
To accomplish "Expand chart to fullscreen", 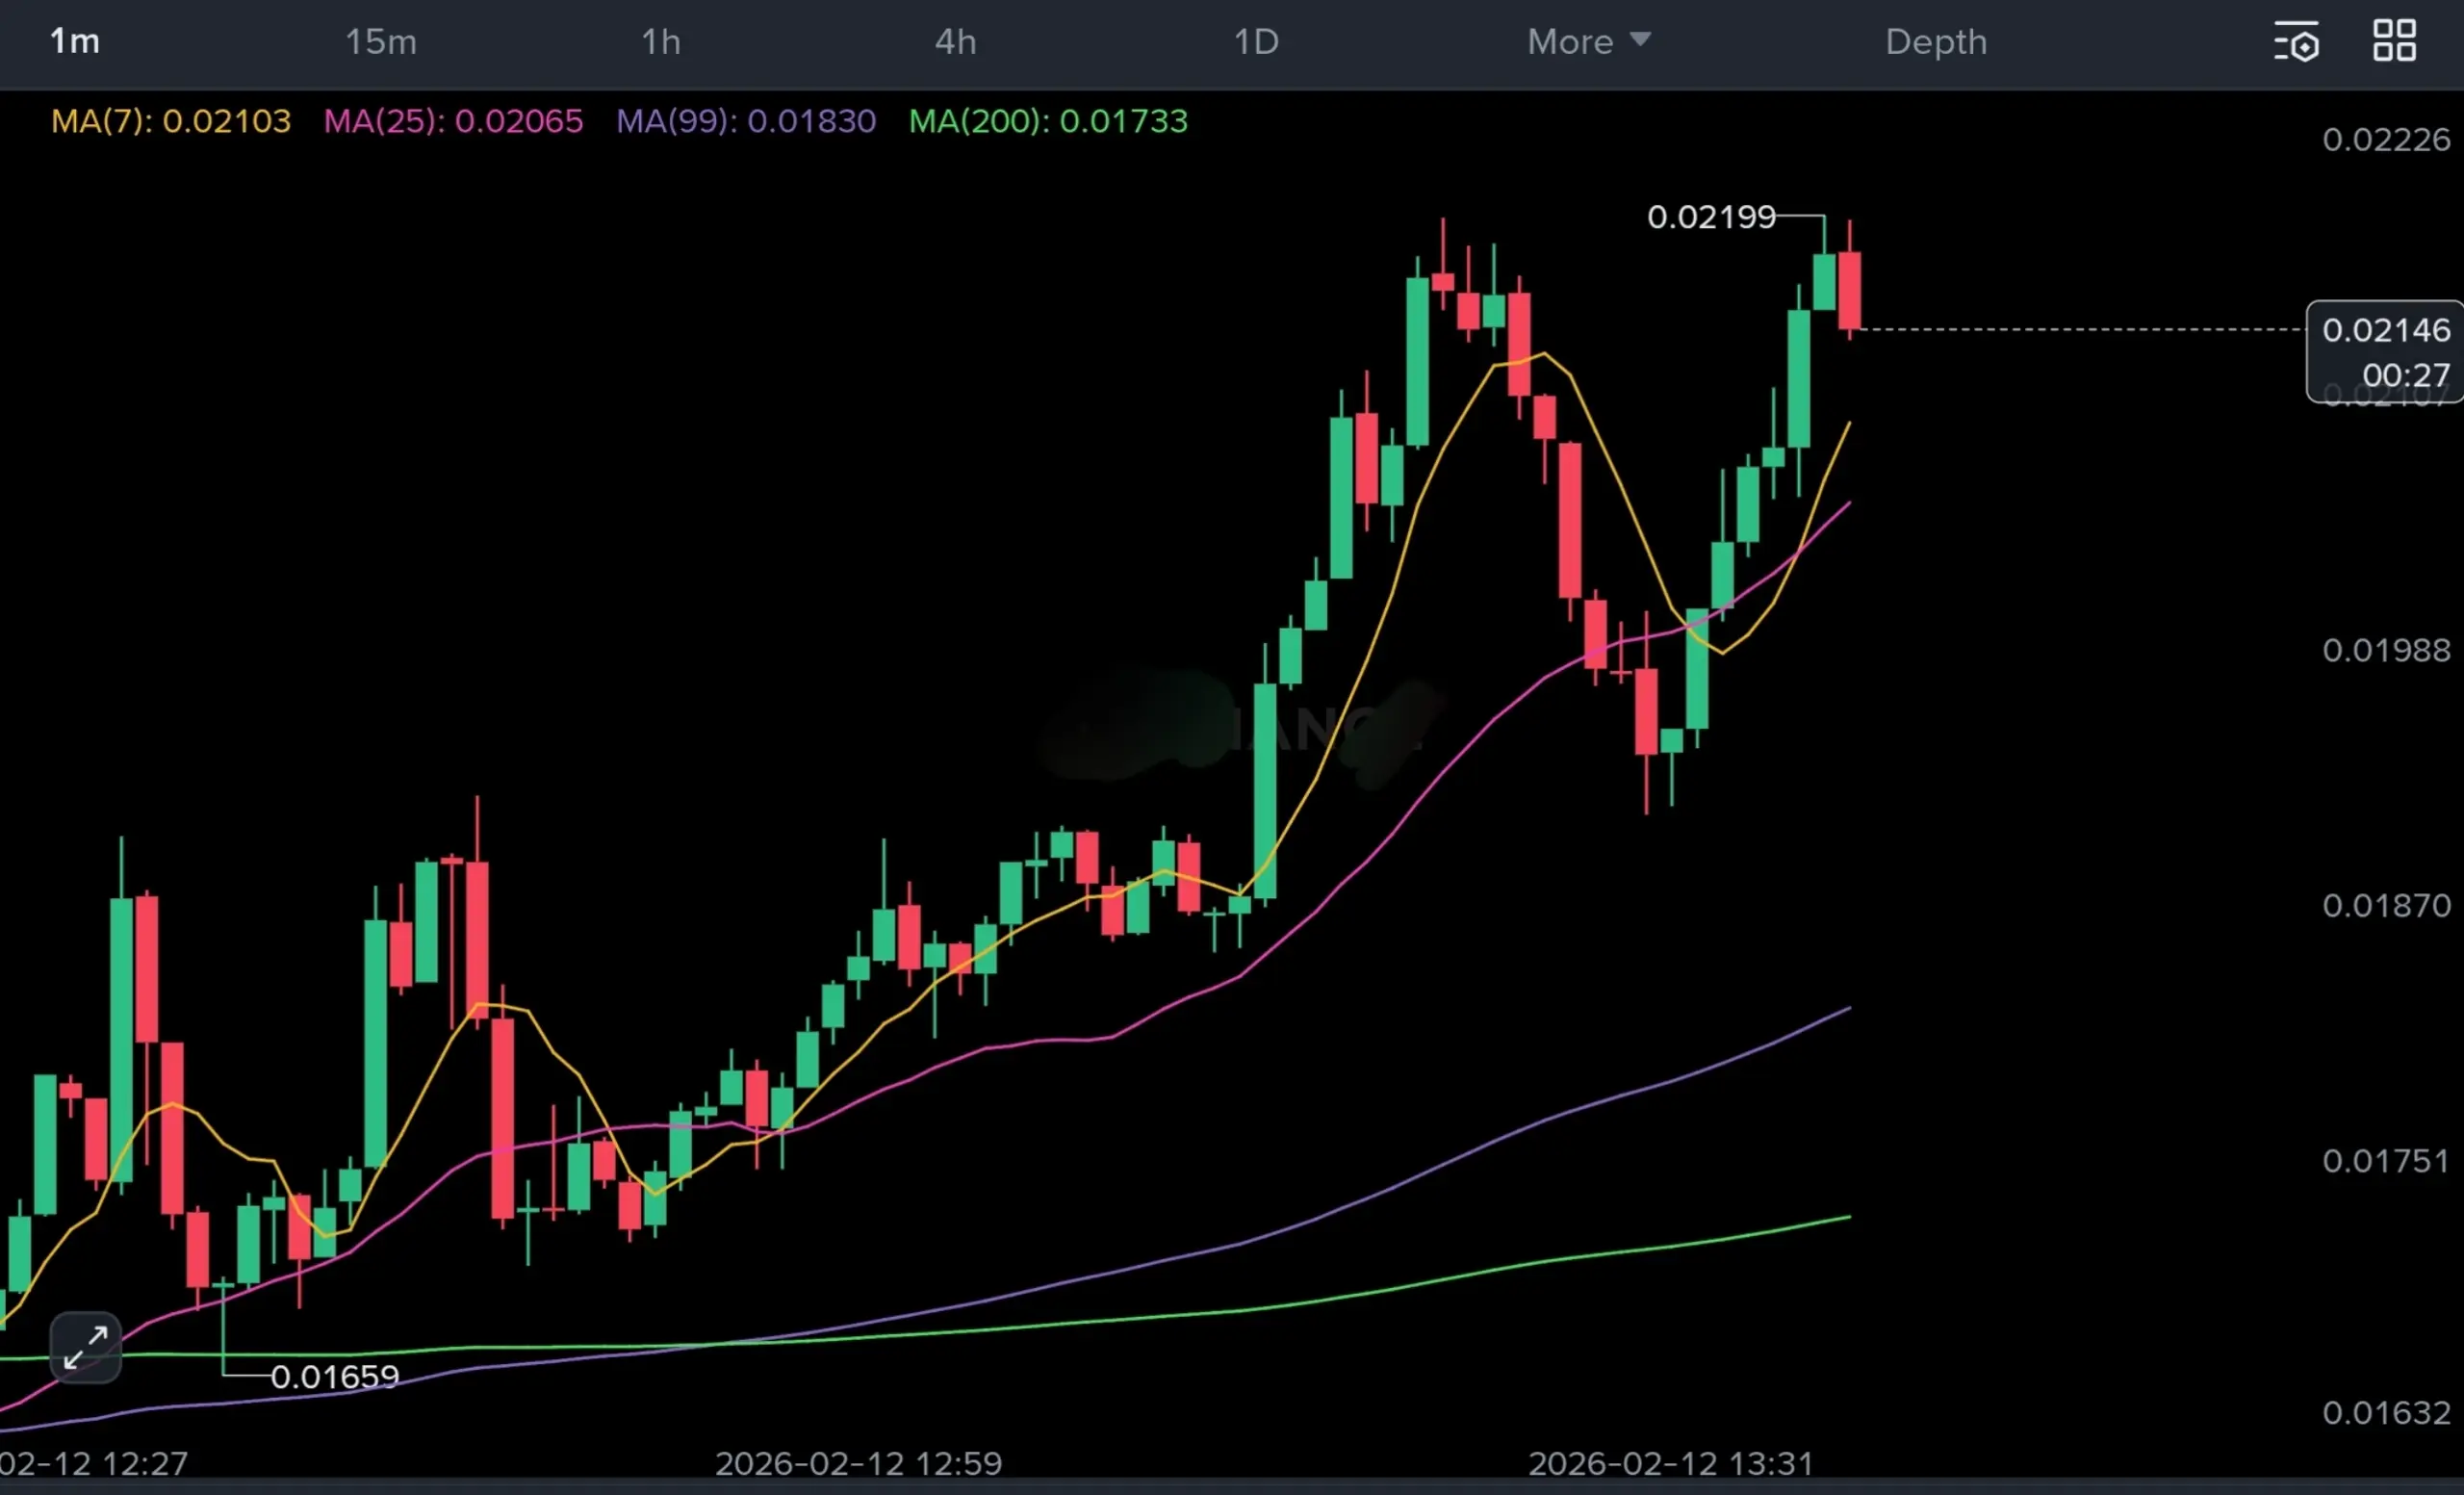I will tap(85, 1347).
